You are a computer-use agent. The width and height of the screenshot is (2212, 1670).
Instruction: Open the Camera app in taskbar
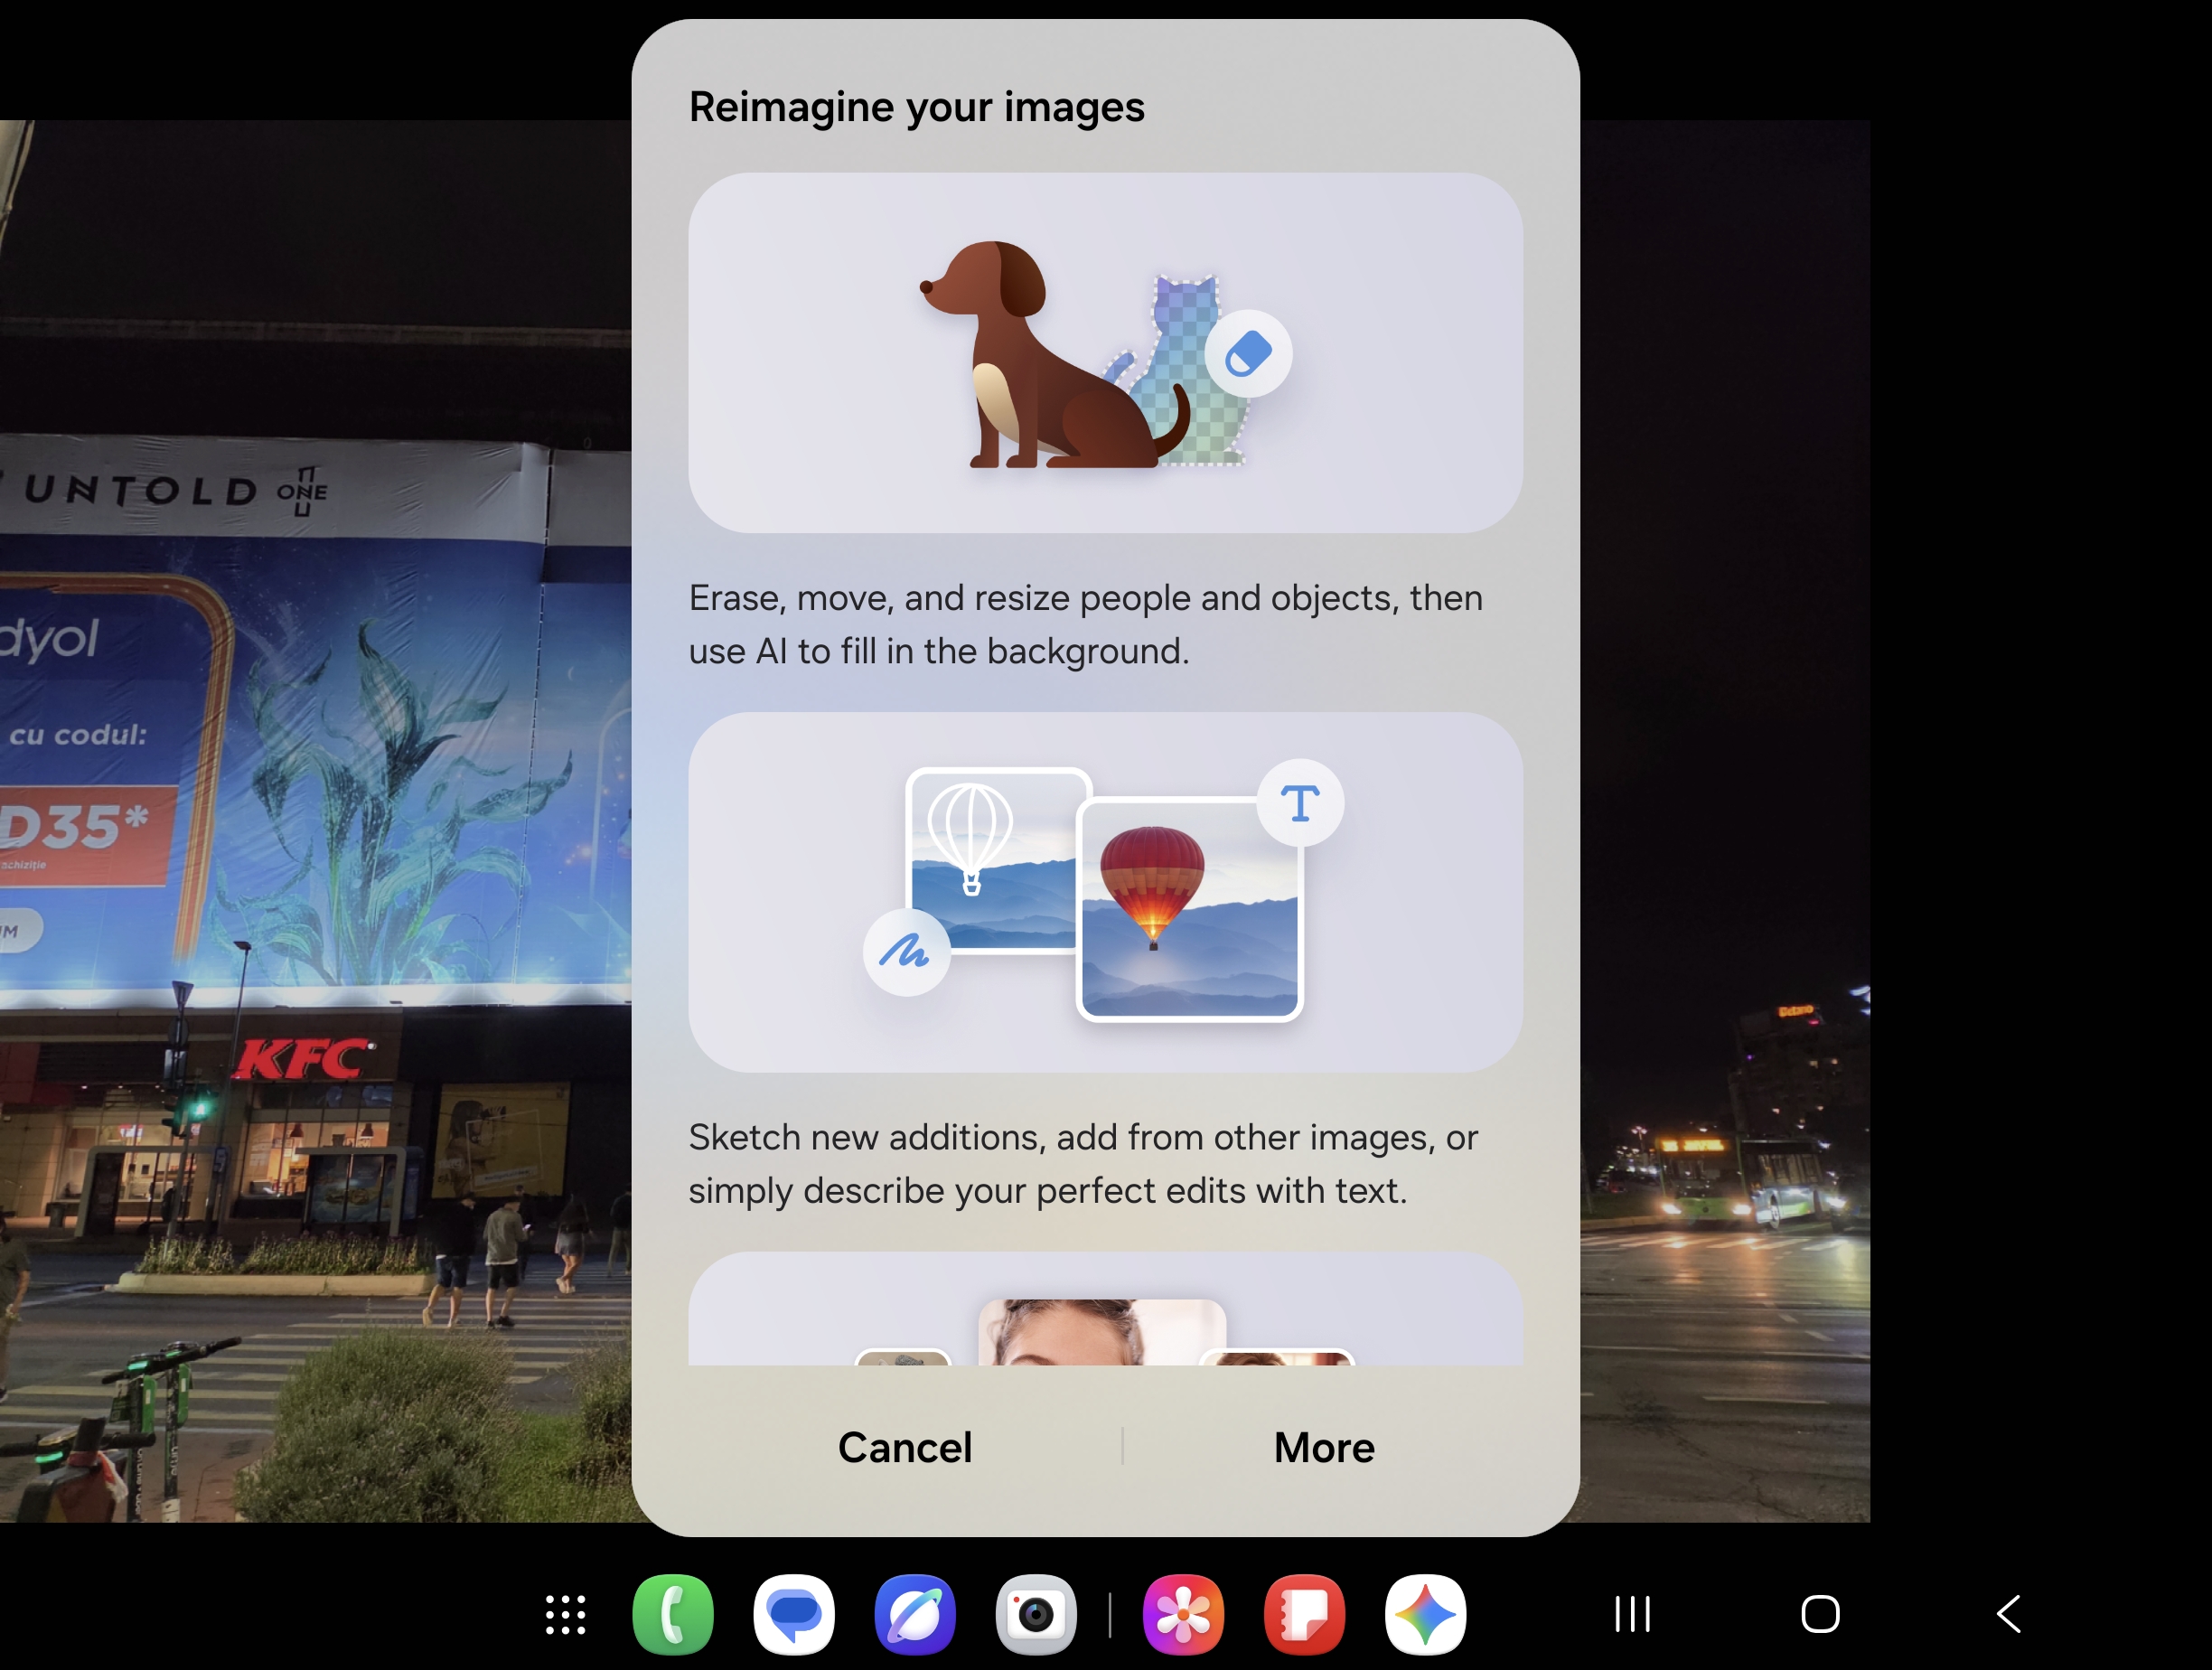[x=1036, y=1614]
